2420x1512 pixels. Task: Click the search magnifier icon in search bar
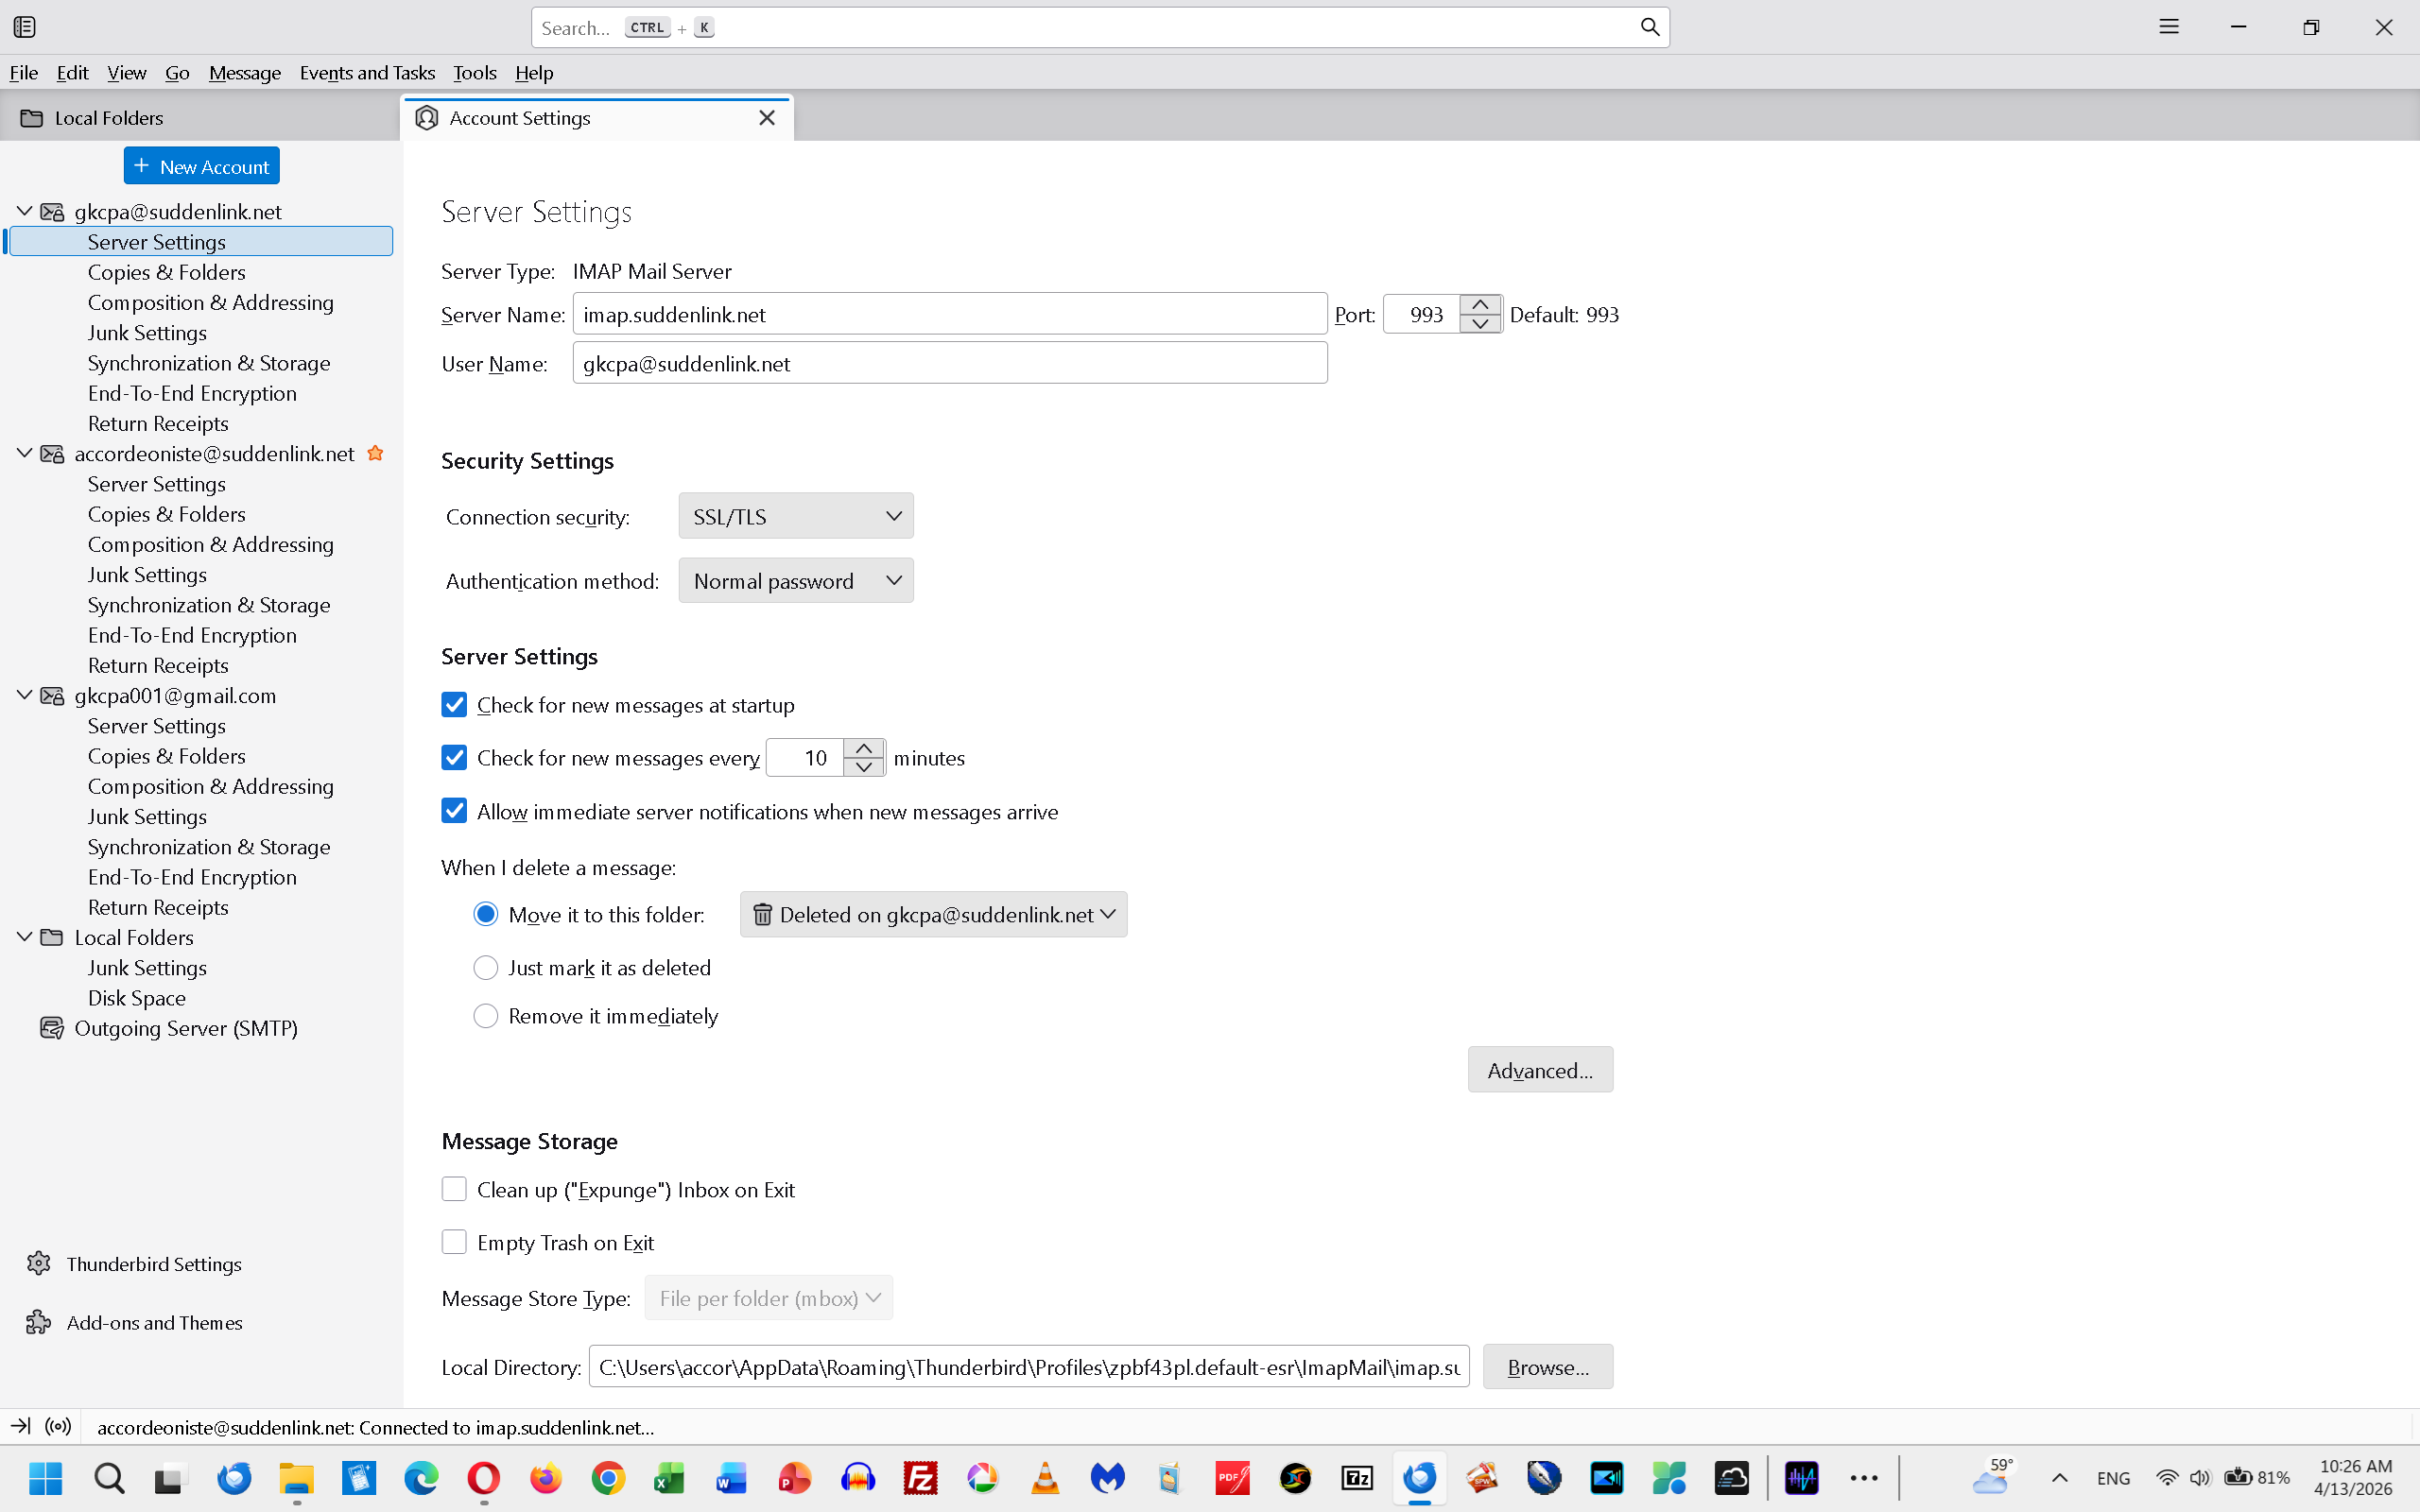pyautogui.click(x=1649, y=27)
